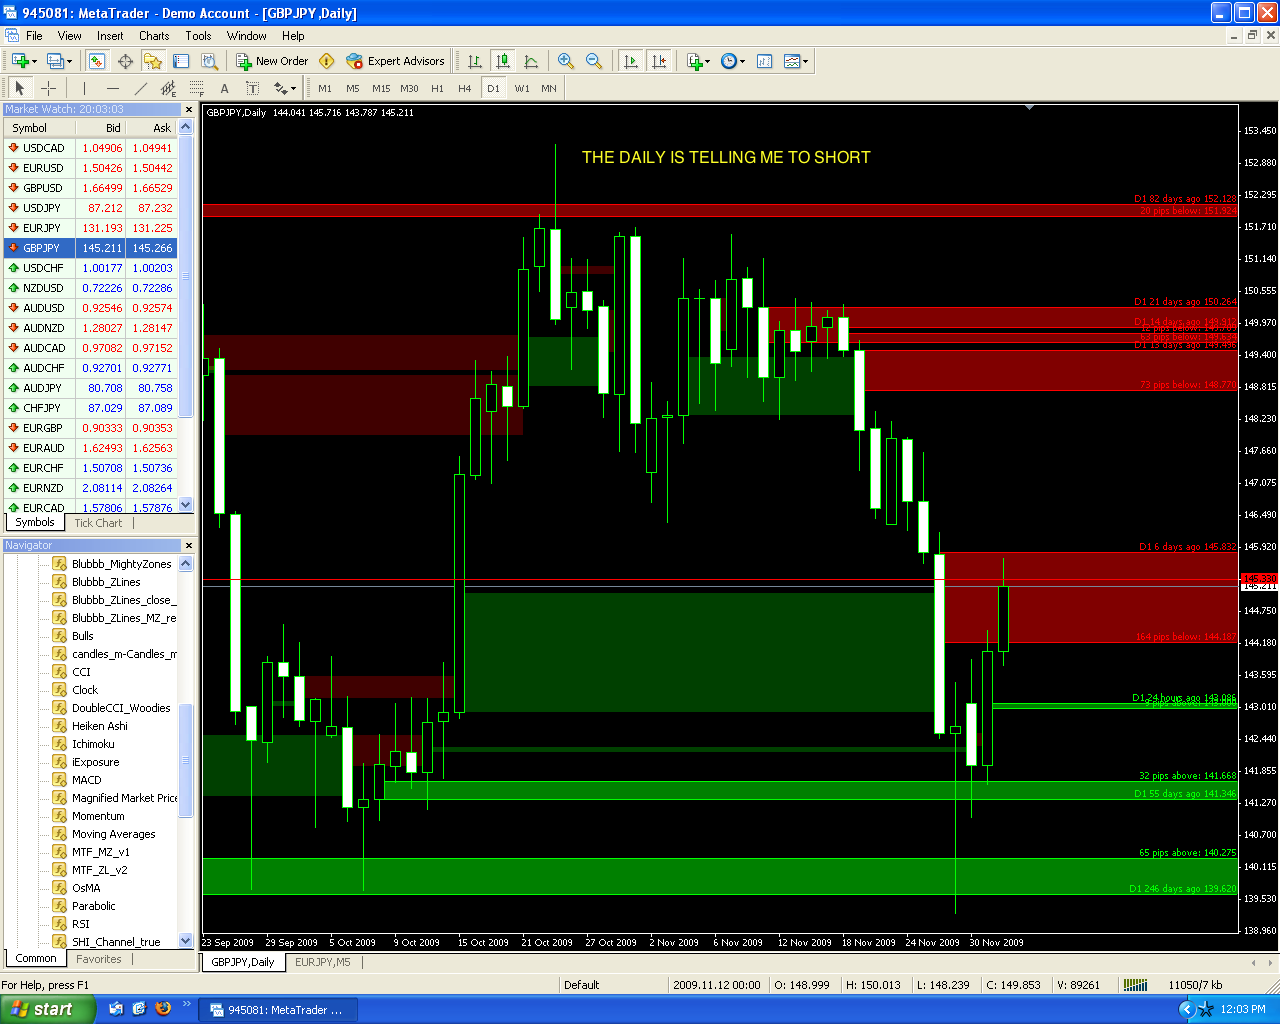Click connection status bars icon in status bar
1280x1024 pixels.
coord(1135,985)
